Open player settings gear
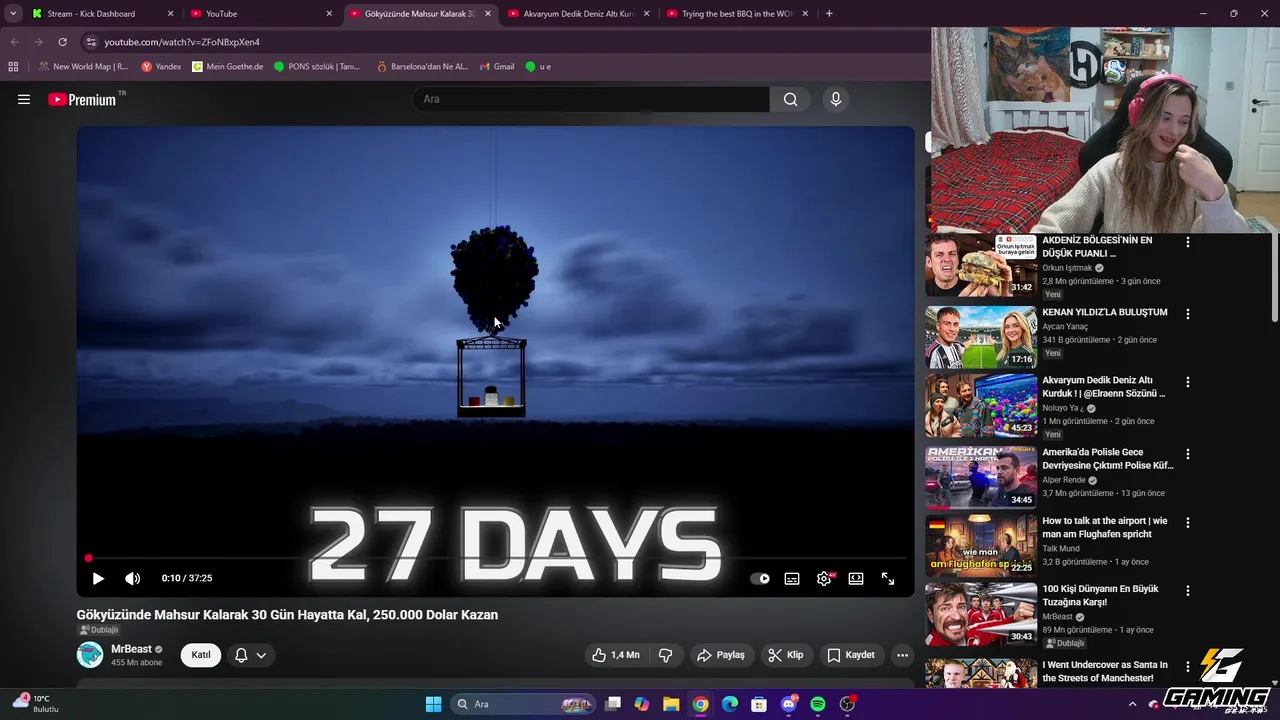 pyautogui.click(x=824, y=578)
